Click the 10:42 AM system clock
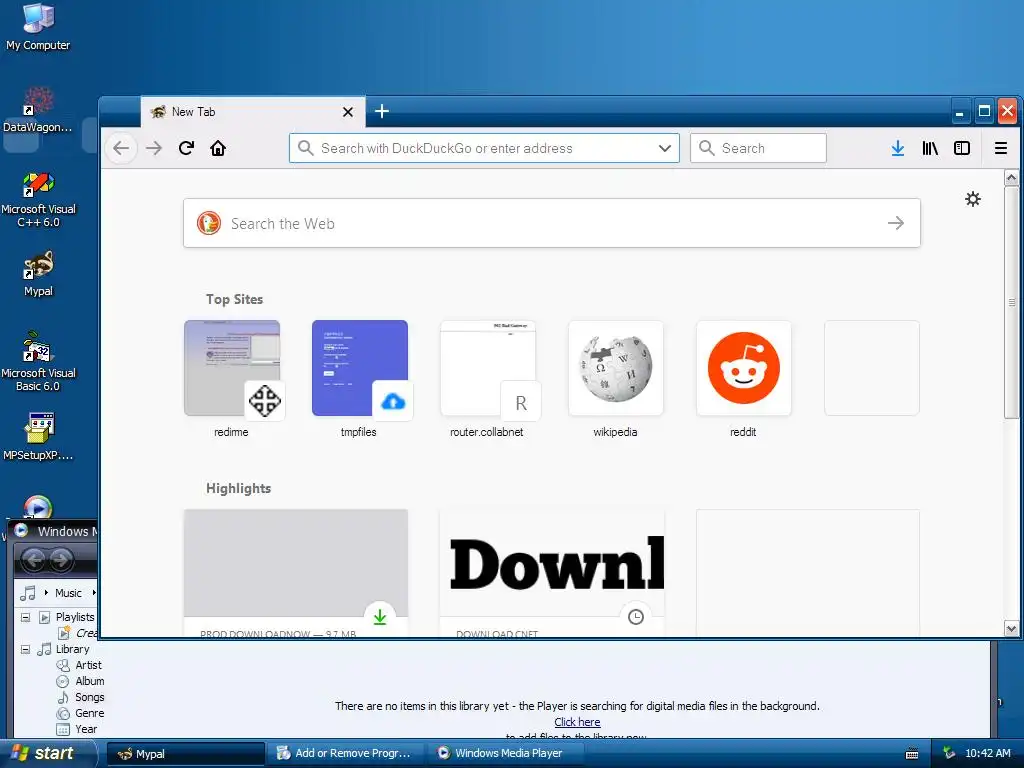The image size is (1024, 768). [987, 754]
